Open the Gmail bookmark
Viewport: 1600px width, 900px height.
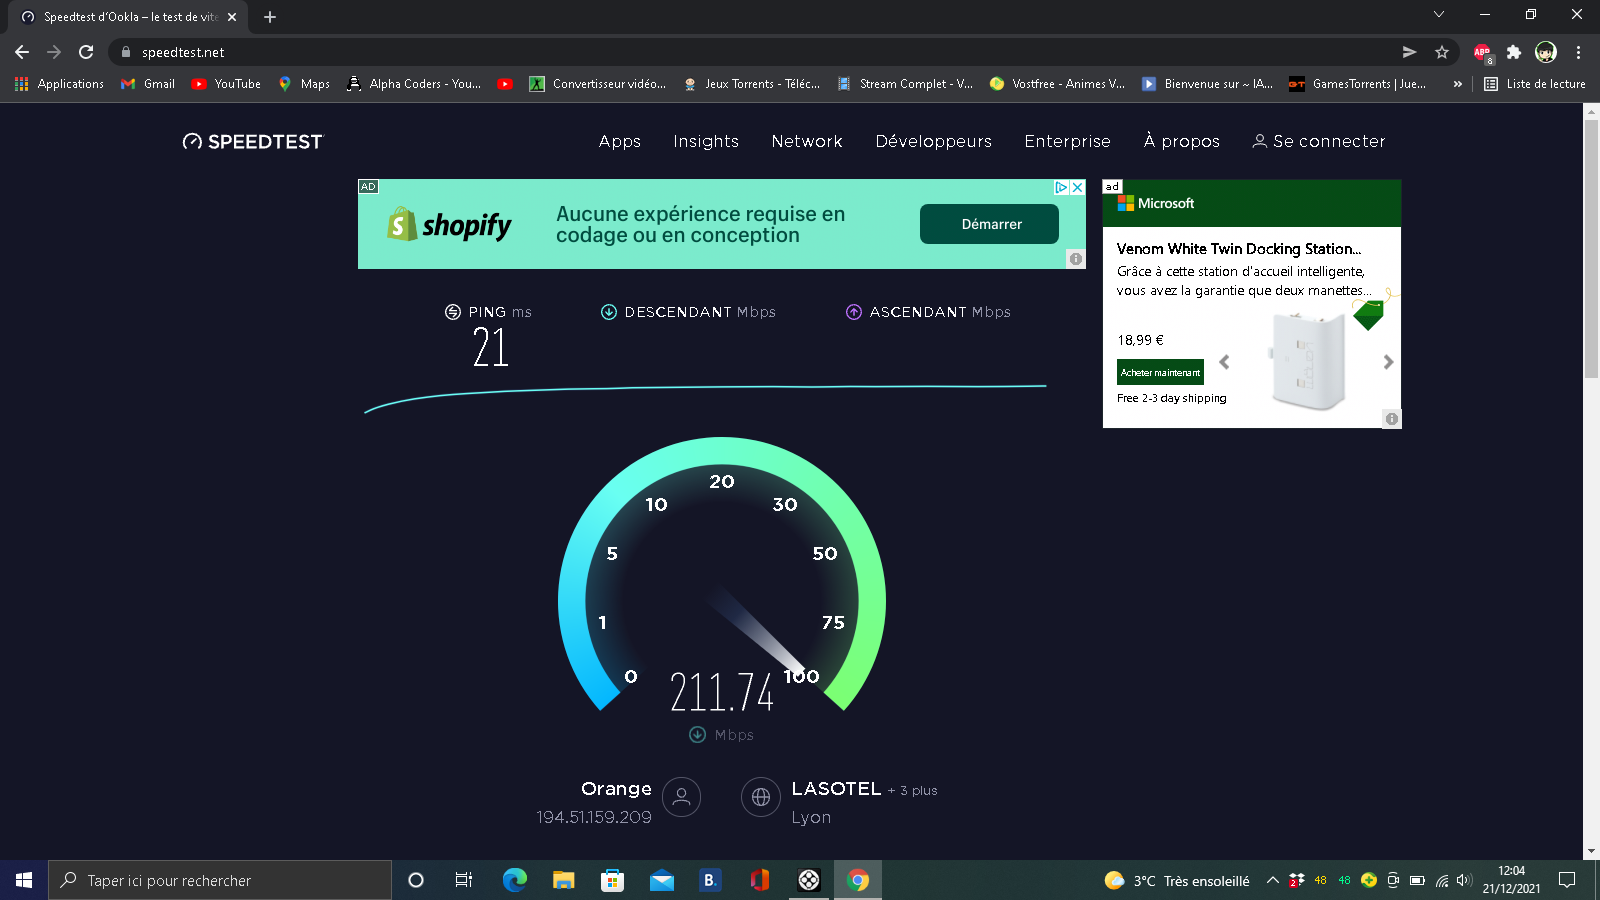coord(148,84)
